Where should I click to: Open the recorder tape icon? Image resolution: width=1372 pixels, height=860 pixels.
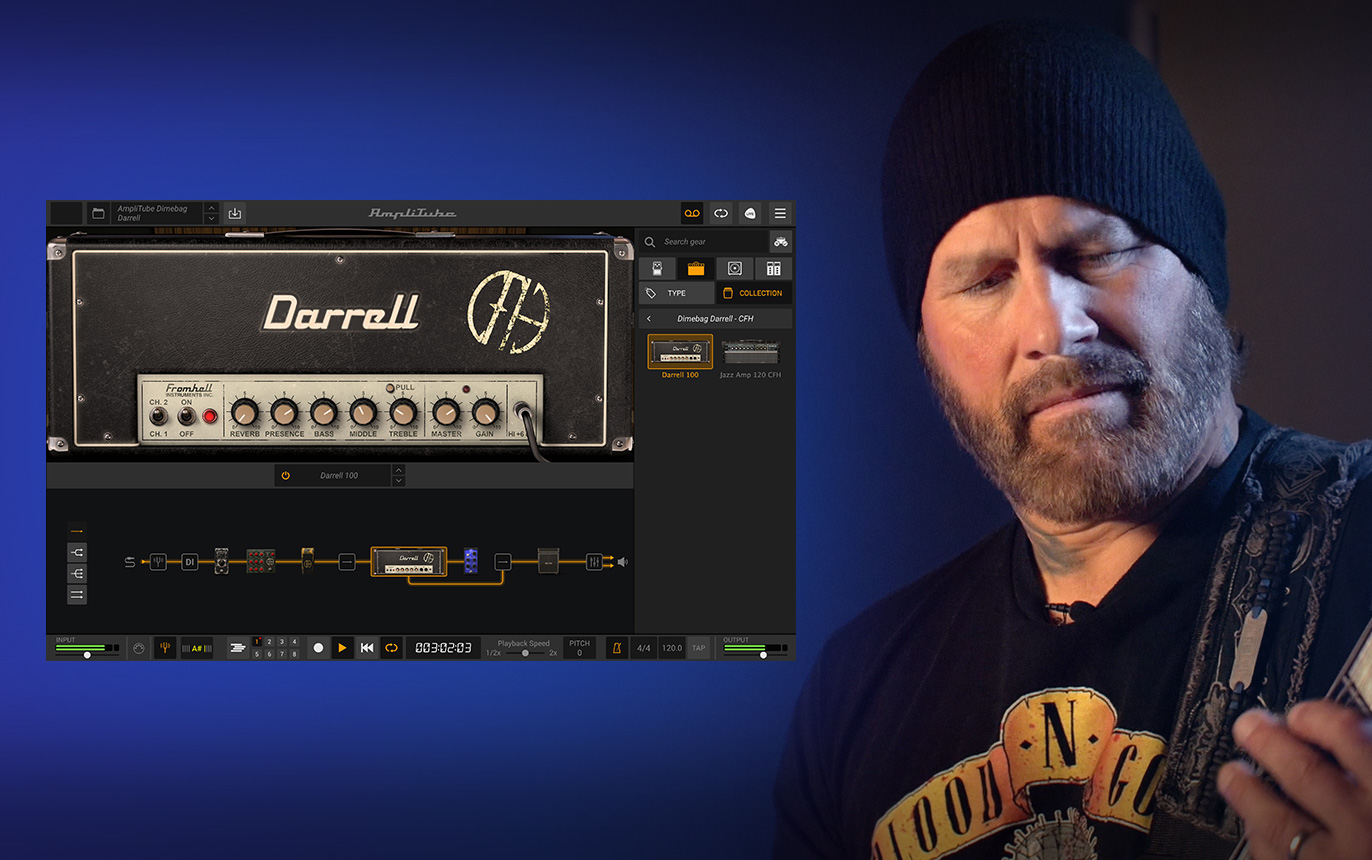pos(692,213)
